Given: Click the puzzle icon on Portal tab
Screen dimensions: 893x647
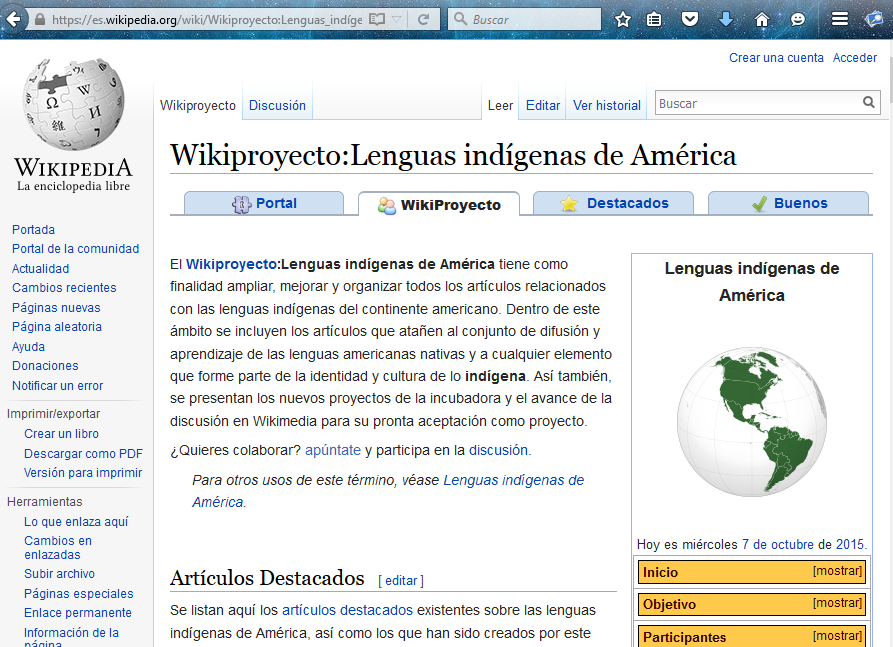Looking at the screenshot, I should pyautogui.click(x=241, y=204).
